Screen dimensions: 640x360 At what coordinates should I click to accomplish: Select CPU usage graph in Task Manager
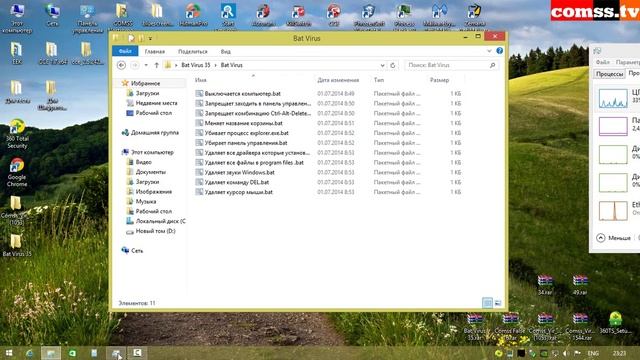pyautogui.click(x=613, y=98)
